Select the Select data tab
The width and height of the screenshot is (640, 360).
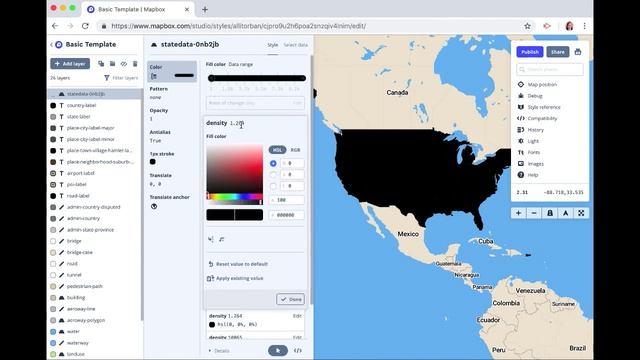tap(296, 45)
